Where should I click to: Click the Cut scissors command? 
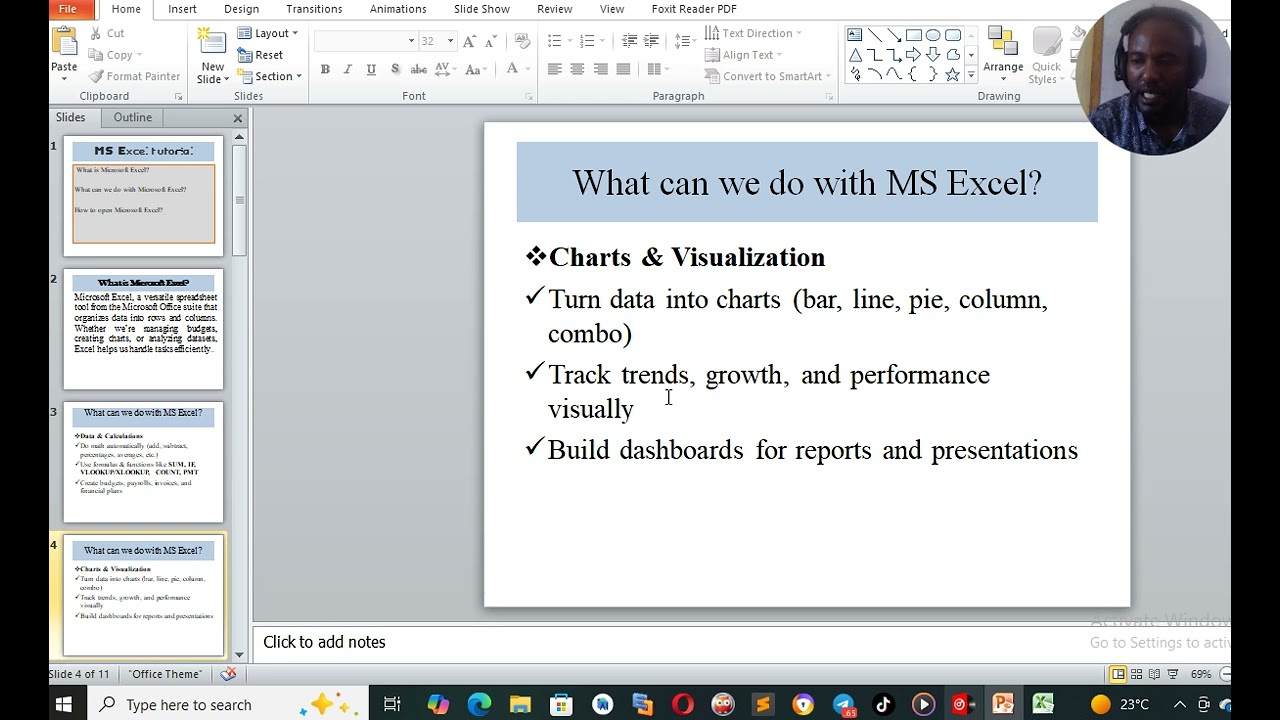pyautogui.click(x=106, y=33)
